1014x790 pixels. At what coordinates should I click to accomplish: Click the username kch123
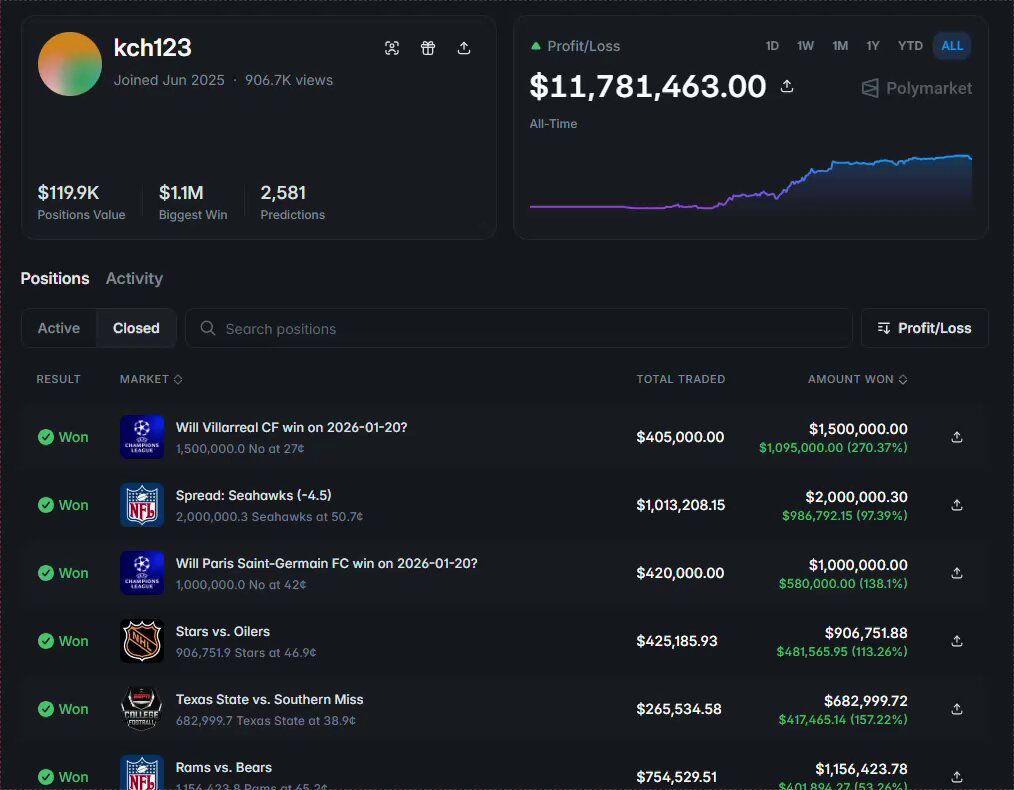(153, 48)
